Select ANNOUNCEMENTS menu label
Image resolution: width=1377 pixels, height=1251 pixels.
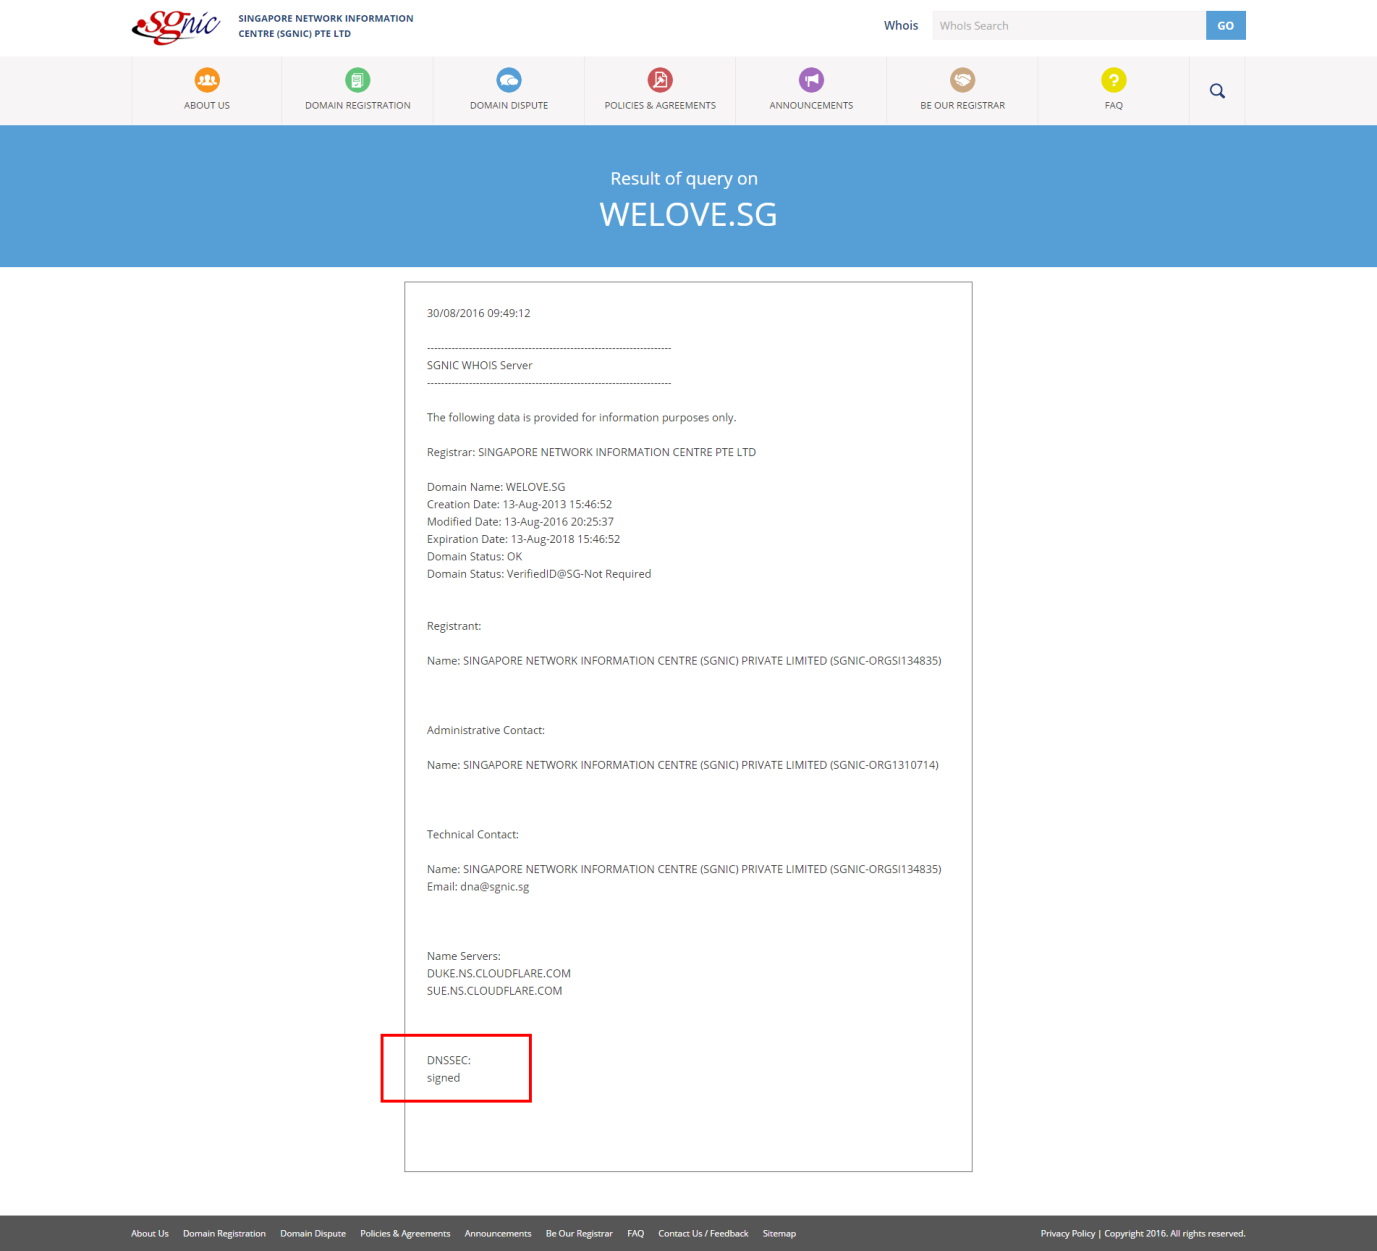tap(811, 105)
